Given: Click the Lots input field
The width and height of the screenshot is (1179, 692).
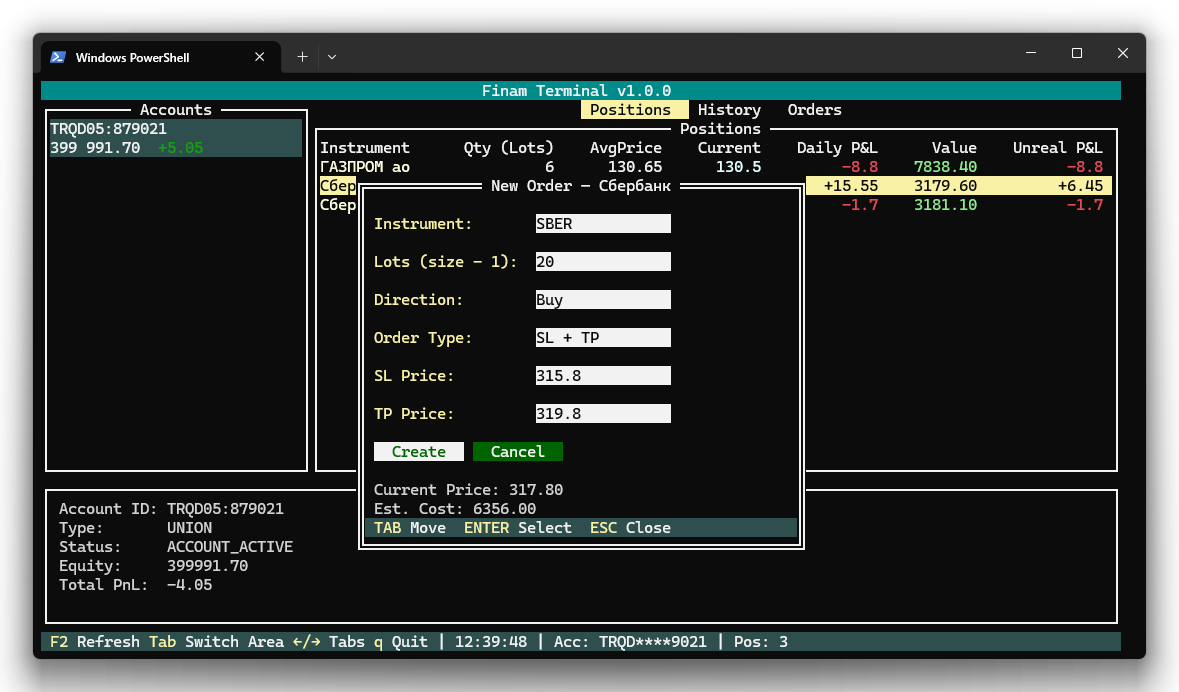Looking at the screenshot, I should (x=602, y=262).
